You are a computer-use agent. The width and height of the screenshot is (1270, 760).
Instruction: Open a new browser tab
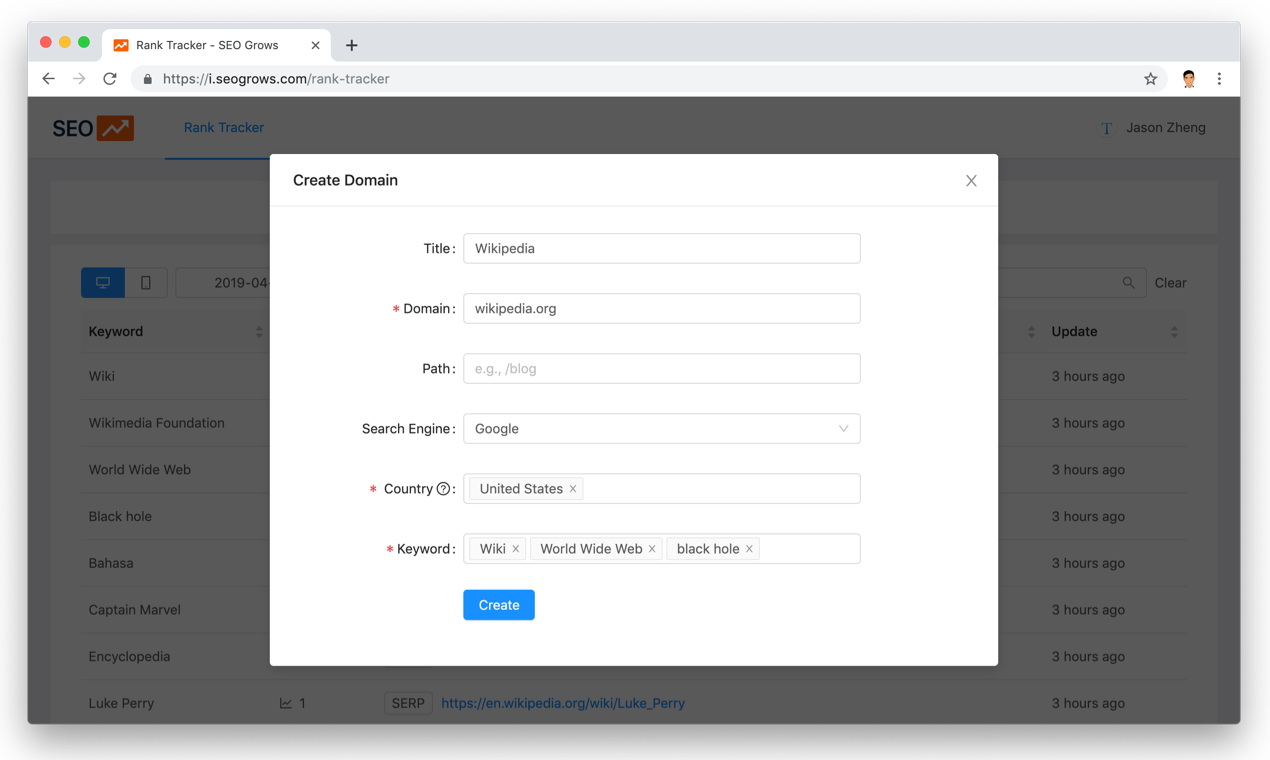[352, 45]
